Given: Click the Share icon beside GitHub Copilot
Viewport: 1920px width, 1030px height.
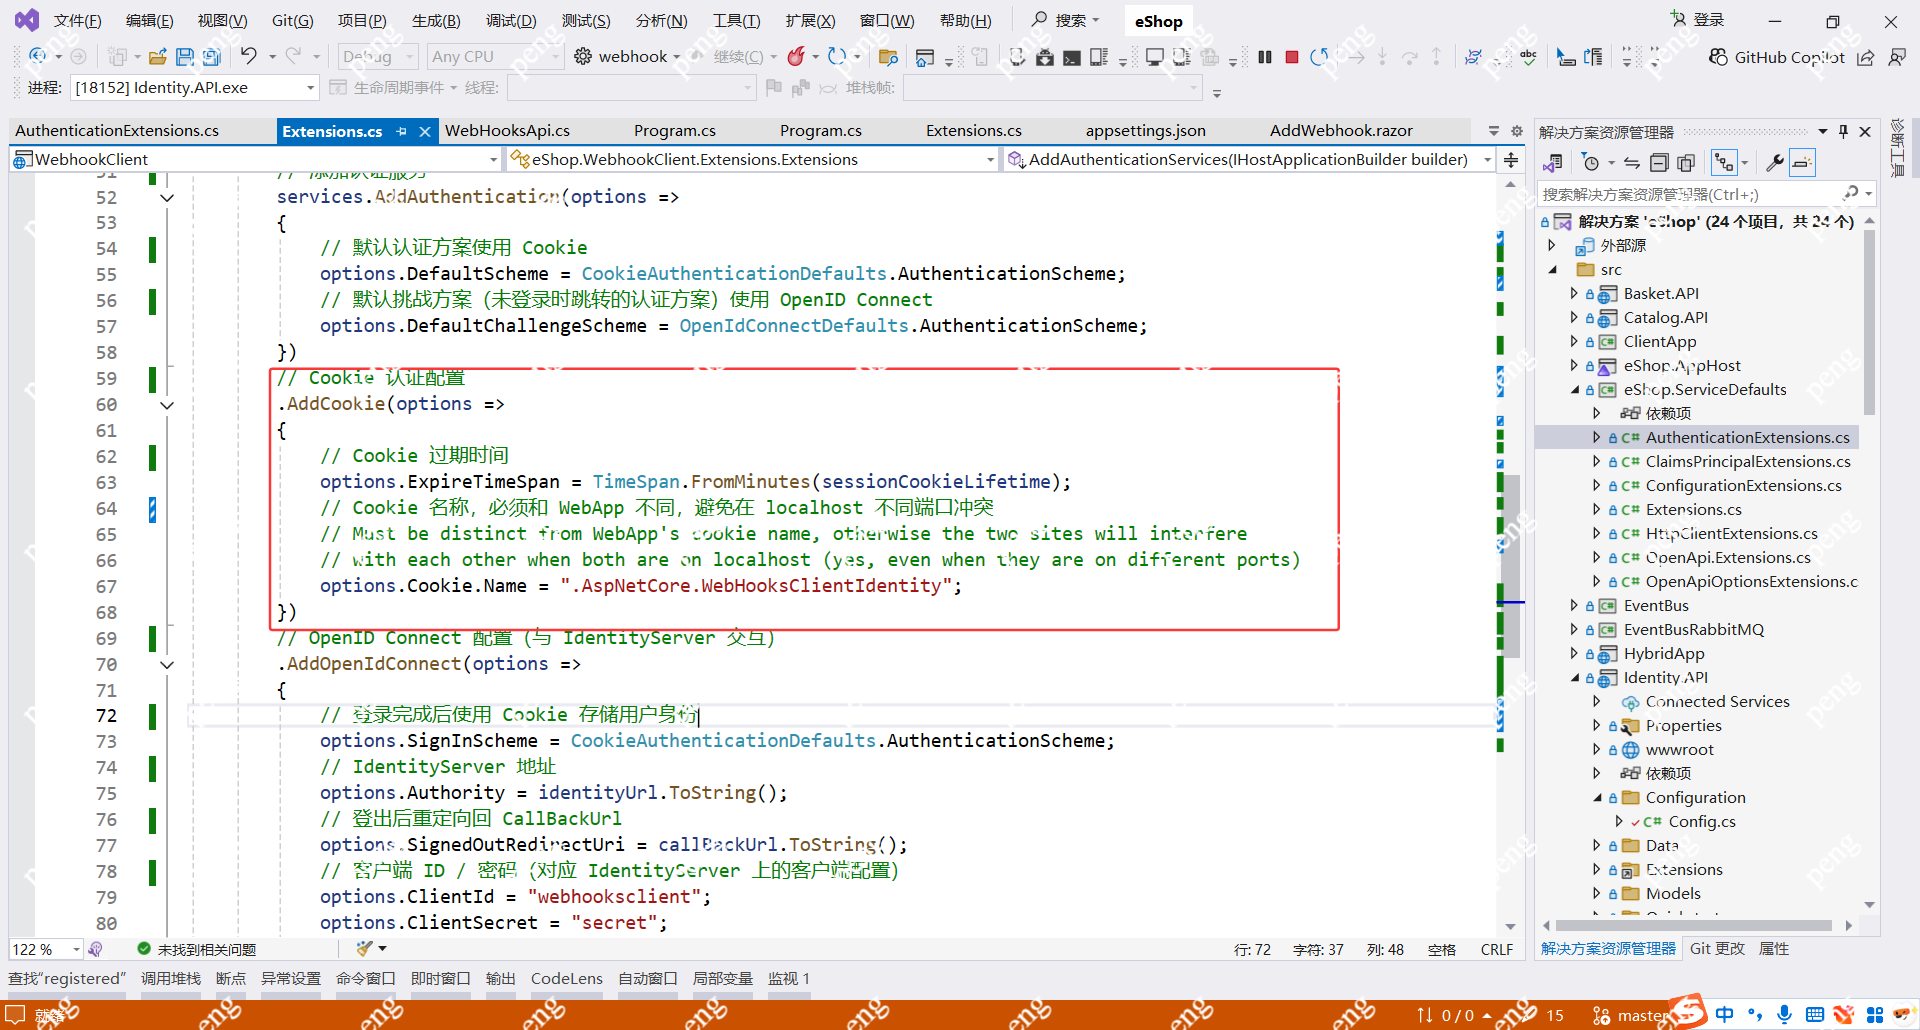Looking at the screenshot, I should (1866, 57).
